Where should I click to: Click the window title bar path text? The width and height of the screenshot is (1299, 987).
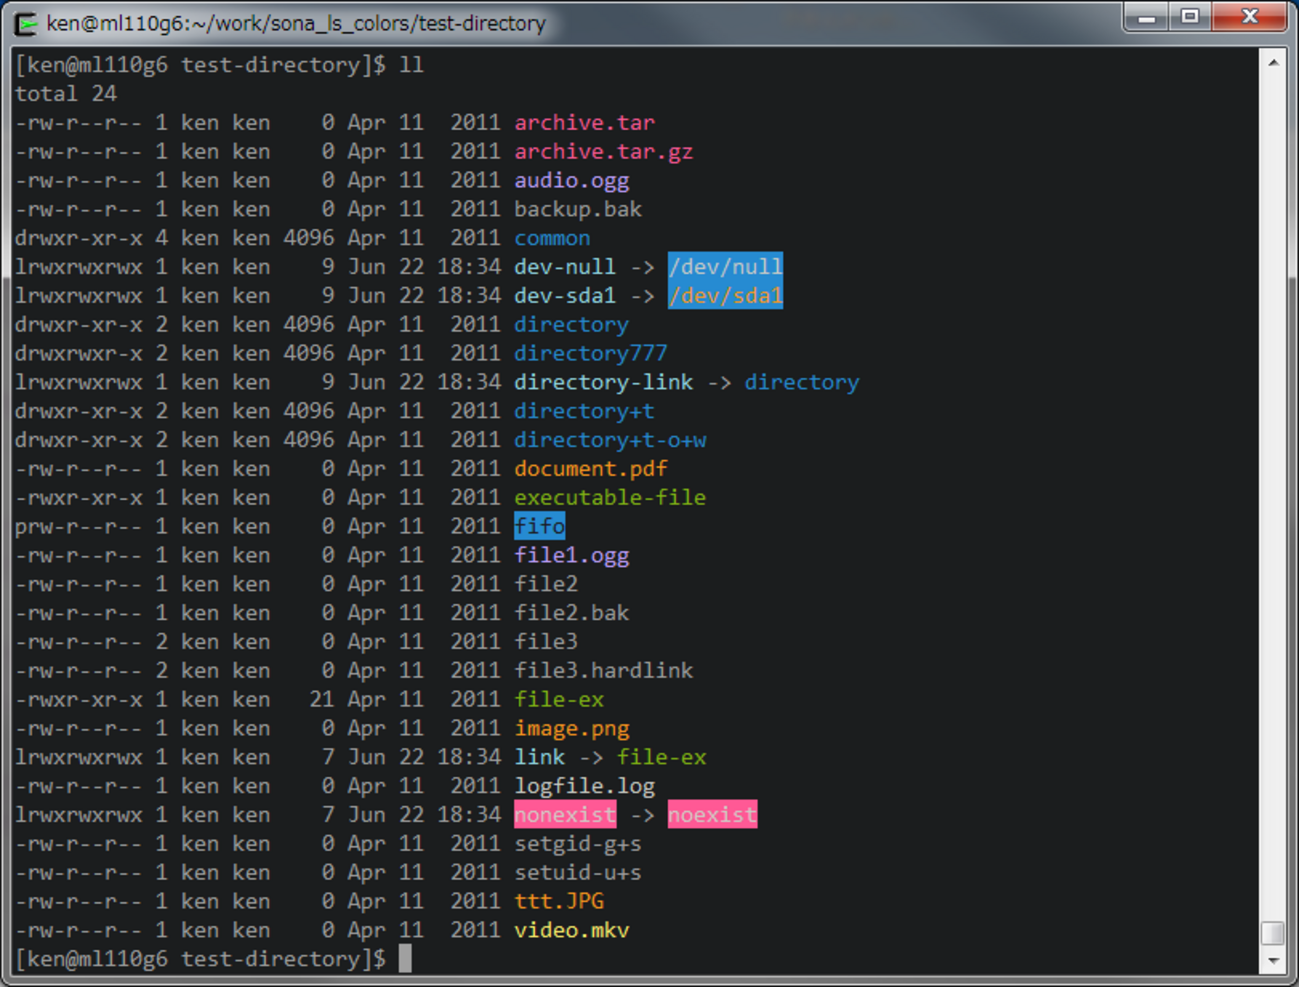(x=296, y=23)
